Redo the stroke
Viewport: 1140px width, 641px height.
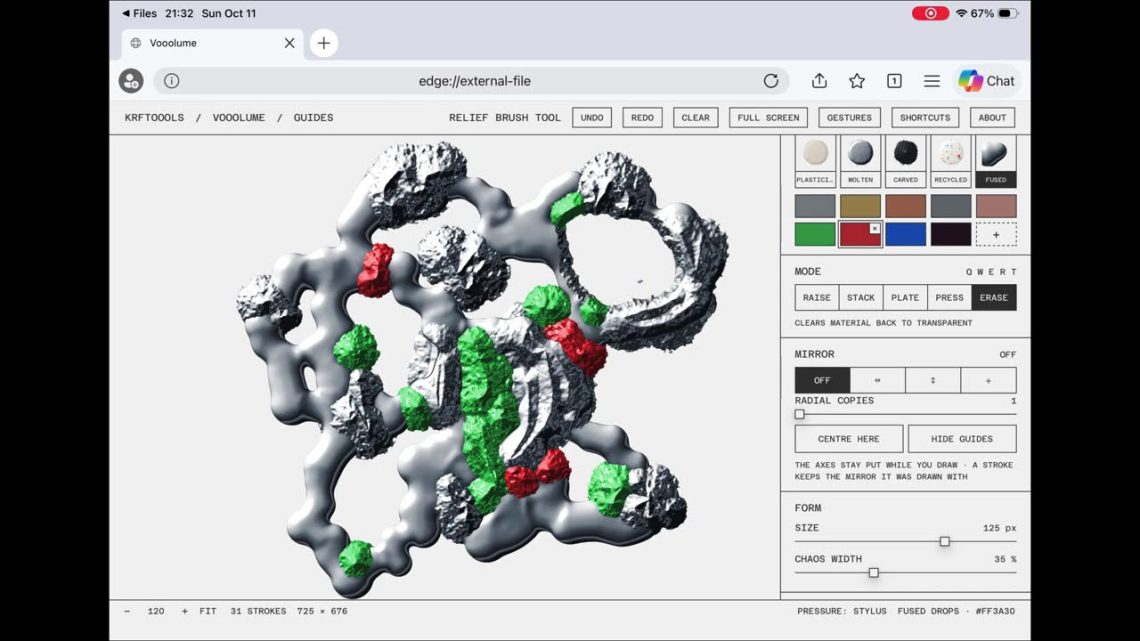click(x=642, y=118)
